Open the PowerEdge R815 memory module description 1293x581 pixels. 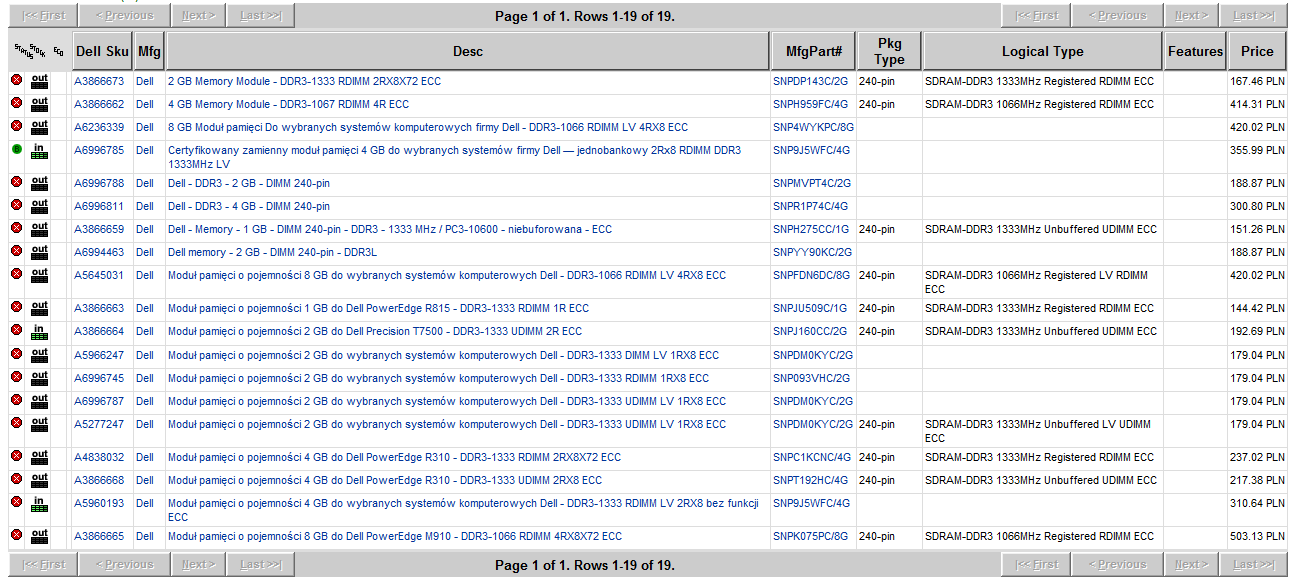[378, 308]
